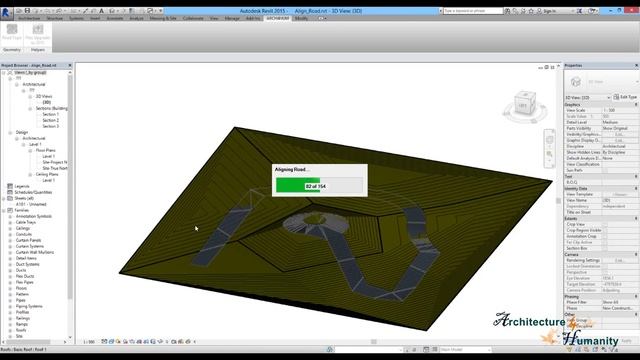Toggle the Far Clip Active checkbox
The height and width of the screenshot is (360, 640).
(x=605, y=242)
